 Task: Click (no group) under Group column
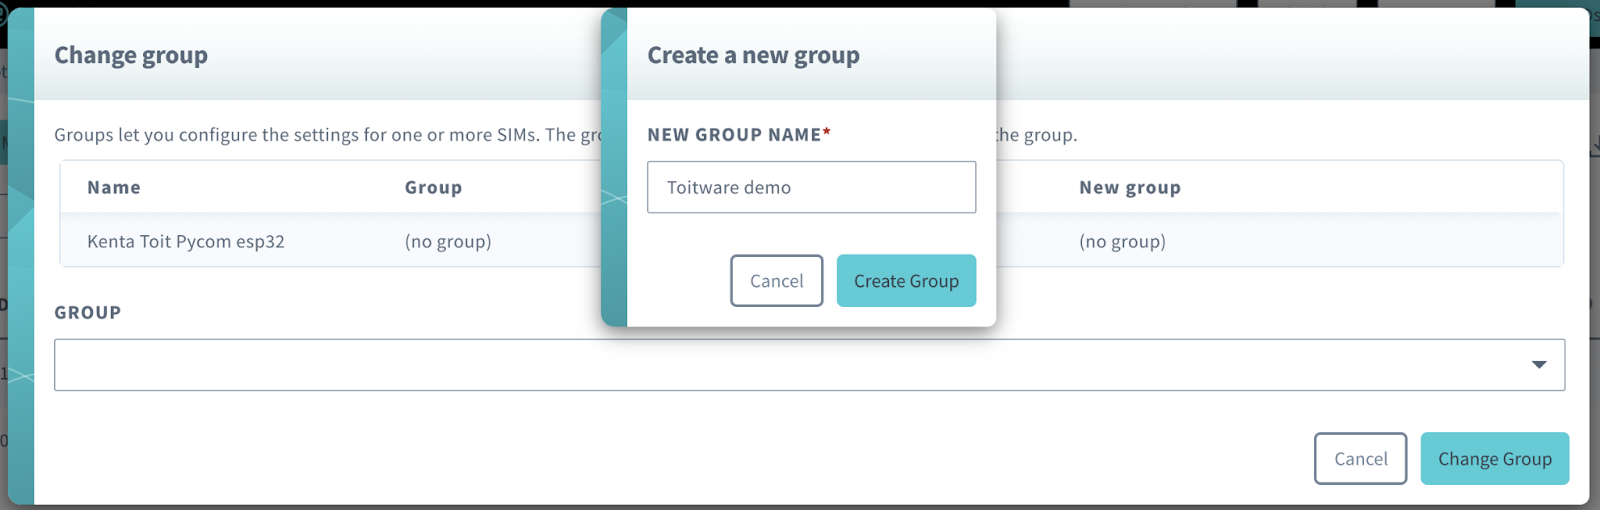pyautogui.click(x=448, y=242)
